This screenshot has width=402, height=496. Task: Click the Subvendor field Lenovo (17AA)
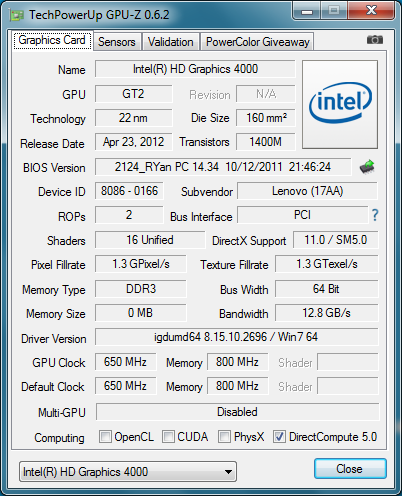307,191
